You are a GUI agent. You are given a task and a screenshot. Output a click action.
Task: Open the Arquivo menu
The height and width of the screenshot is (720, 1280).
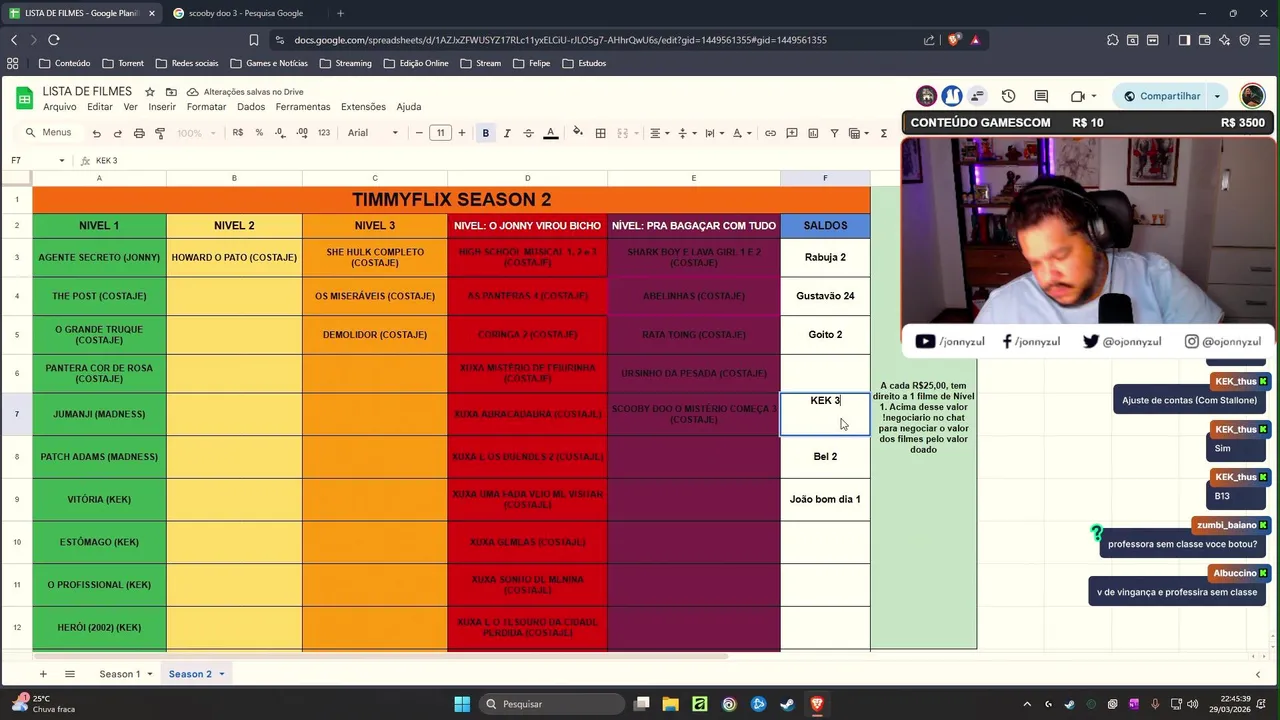click(59, 107)
